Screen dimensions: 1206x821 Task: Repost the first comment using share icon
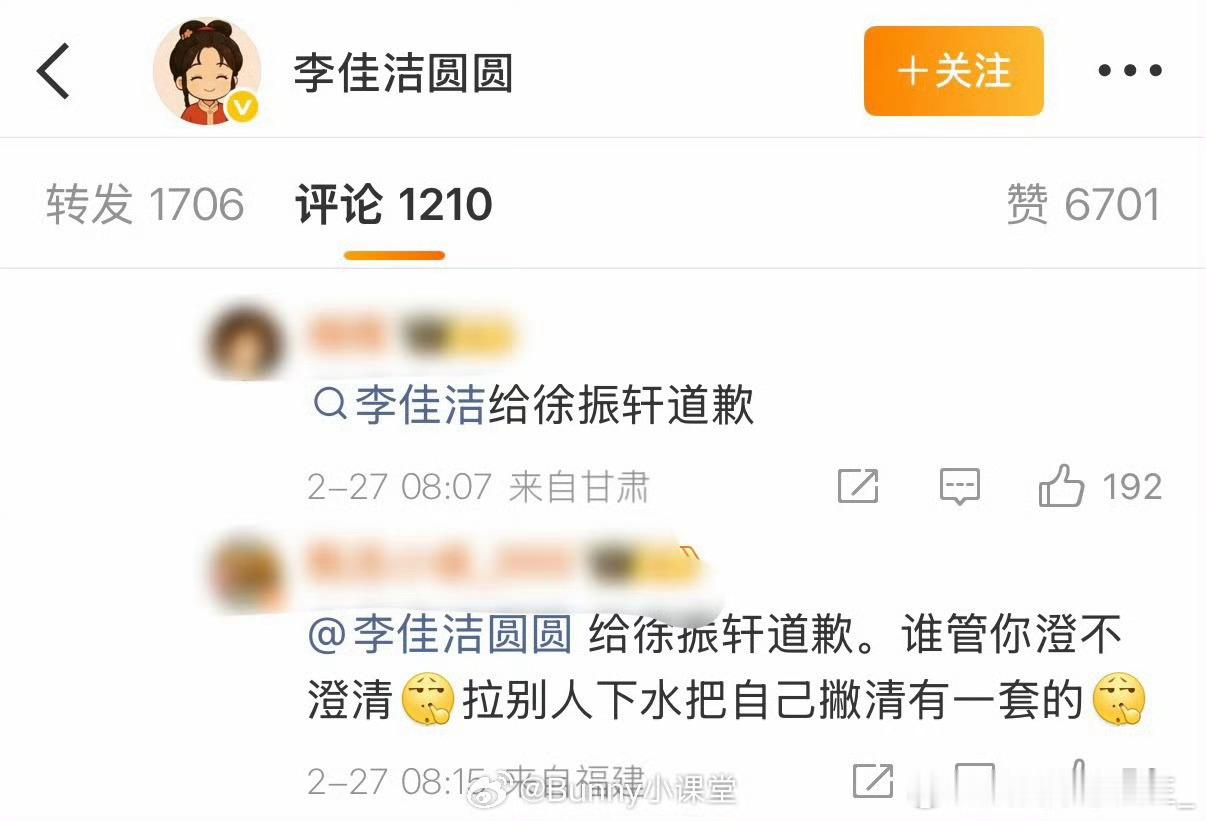click(858, 487)
